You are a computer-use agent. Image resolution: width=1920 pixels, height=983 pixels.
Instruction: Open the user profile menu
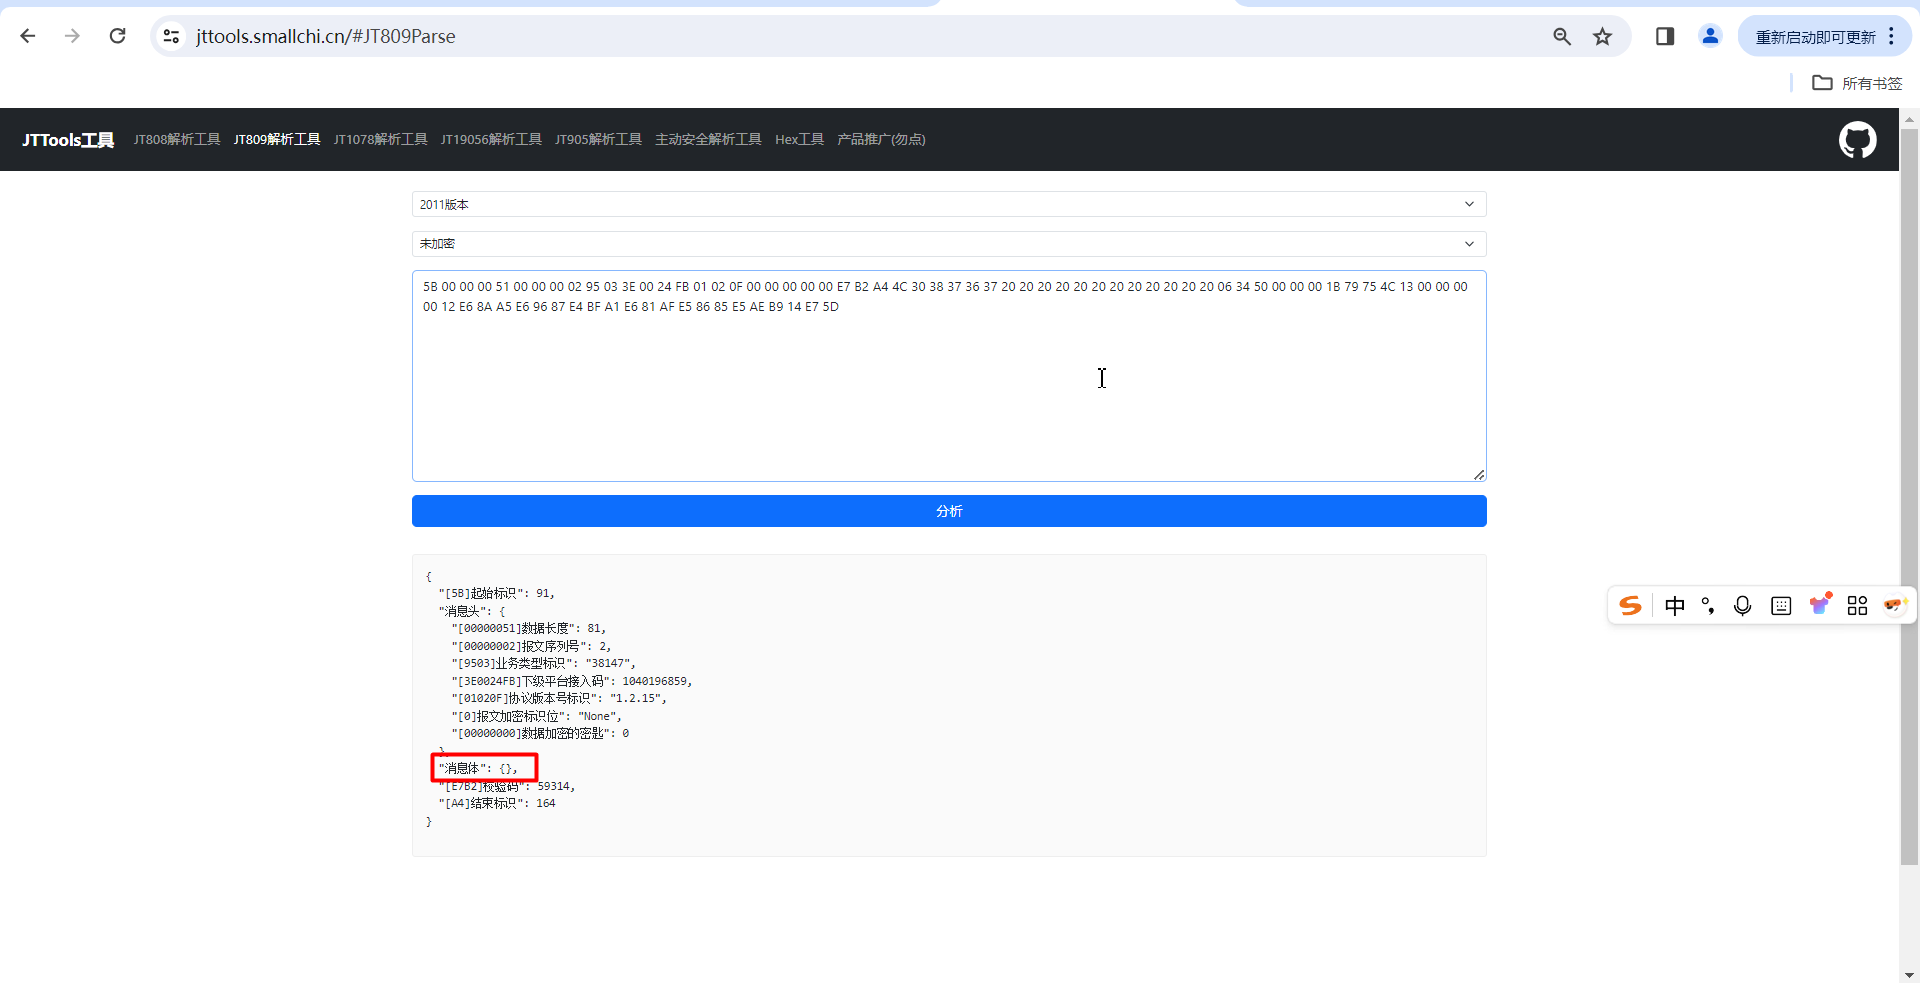click(1710, 36)
